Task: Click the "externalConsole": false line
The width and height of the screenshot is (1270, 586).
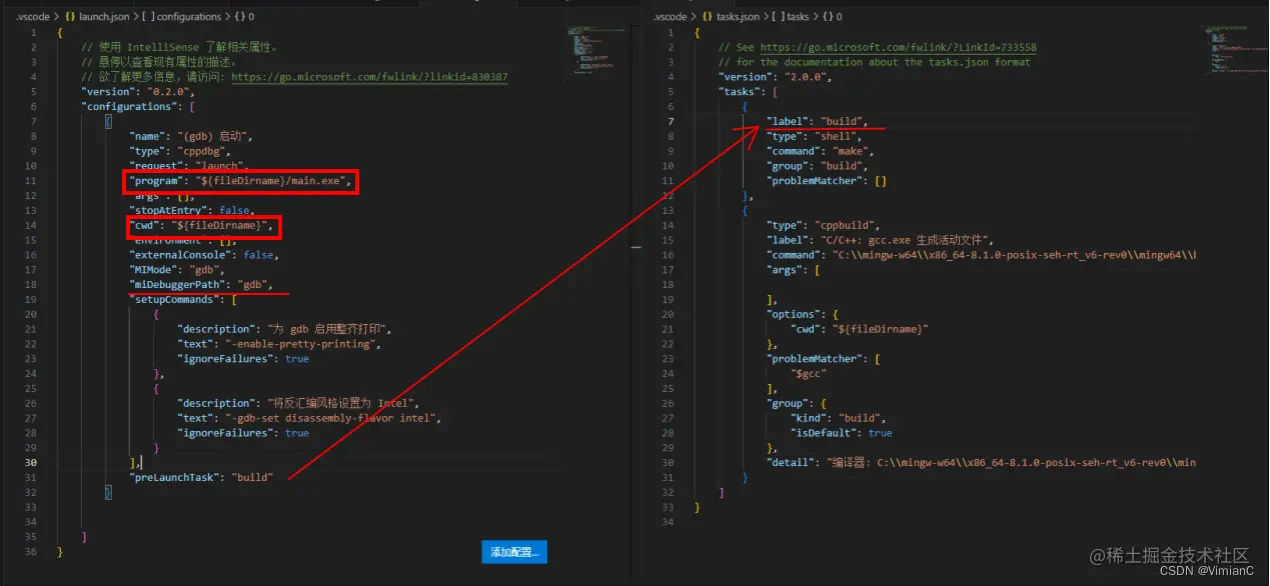Action: [x=204, y=255]
